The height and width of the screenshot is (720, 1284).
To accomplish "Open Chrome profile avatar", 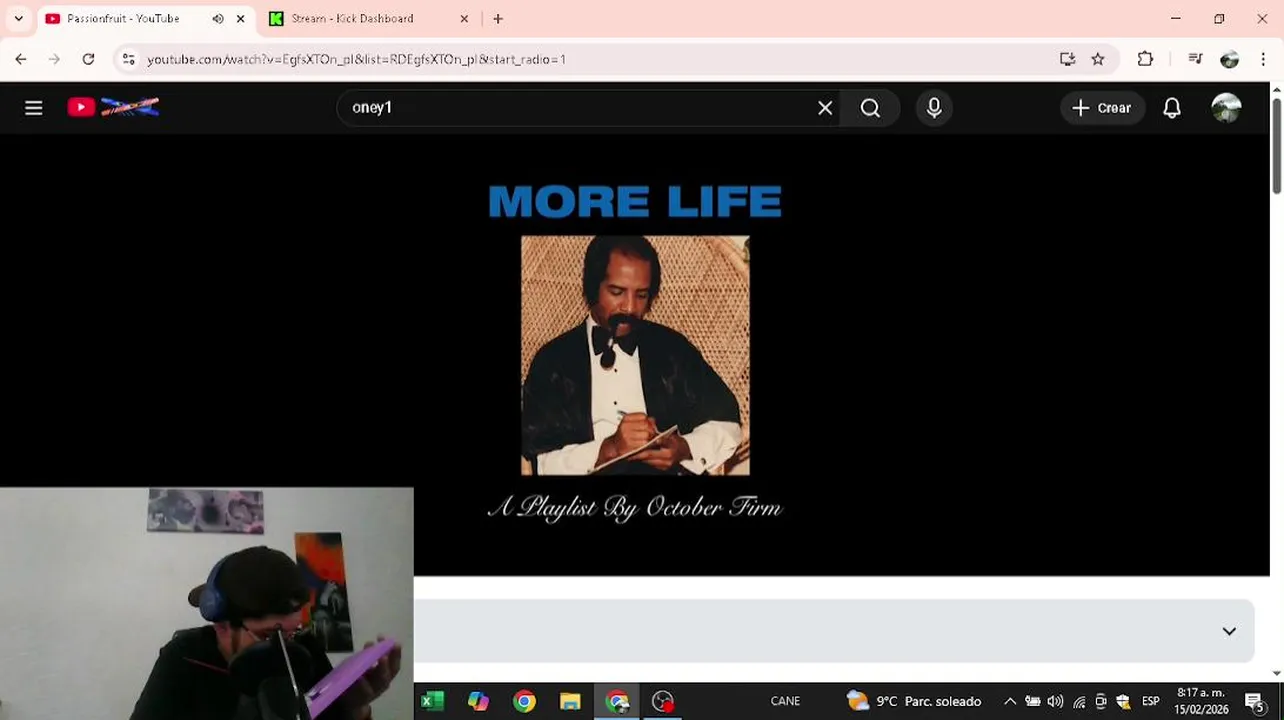I will pos(1229,59).
